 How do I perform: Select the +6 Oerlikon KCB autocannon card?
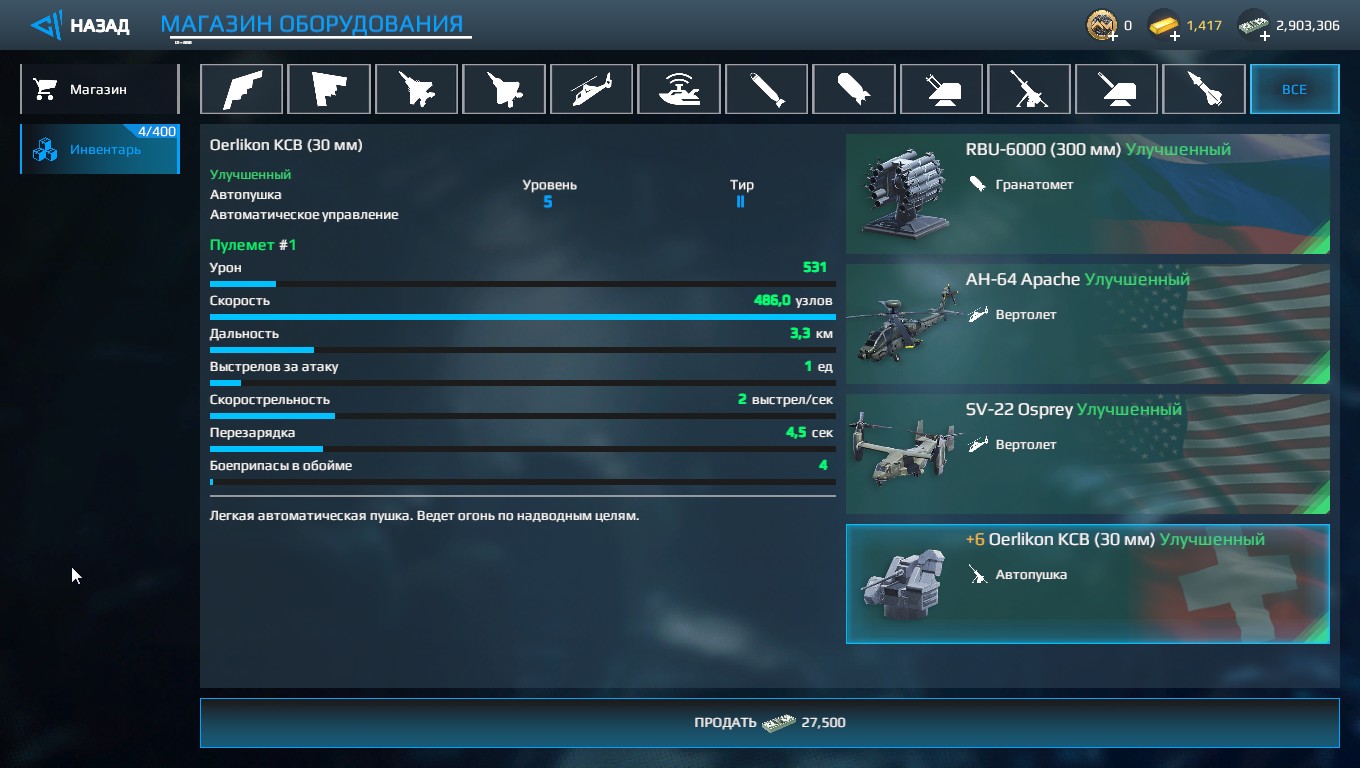coord(1088,583)
